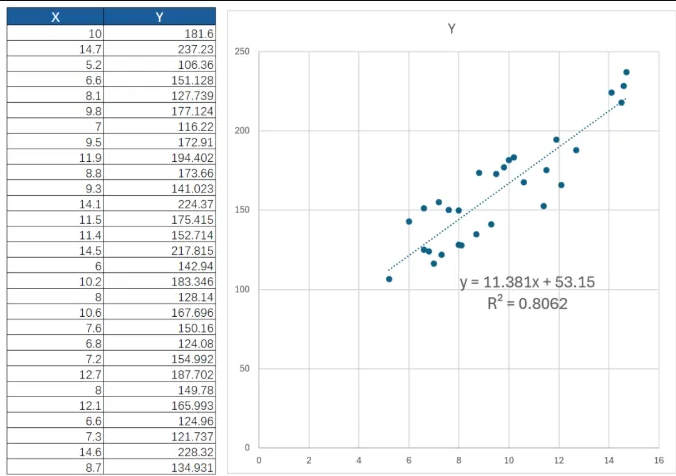The height and width of the screenshot is (476, 676).
Task: Click the R² = 0.8062 label
Action: pyautogui.click(x=527, y=304)
